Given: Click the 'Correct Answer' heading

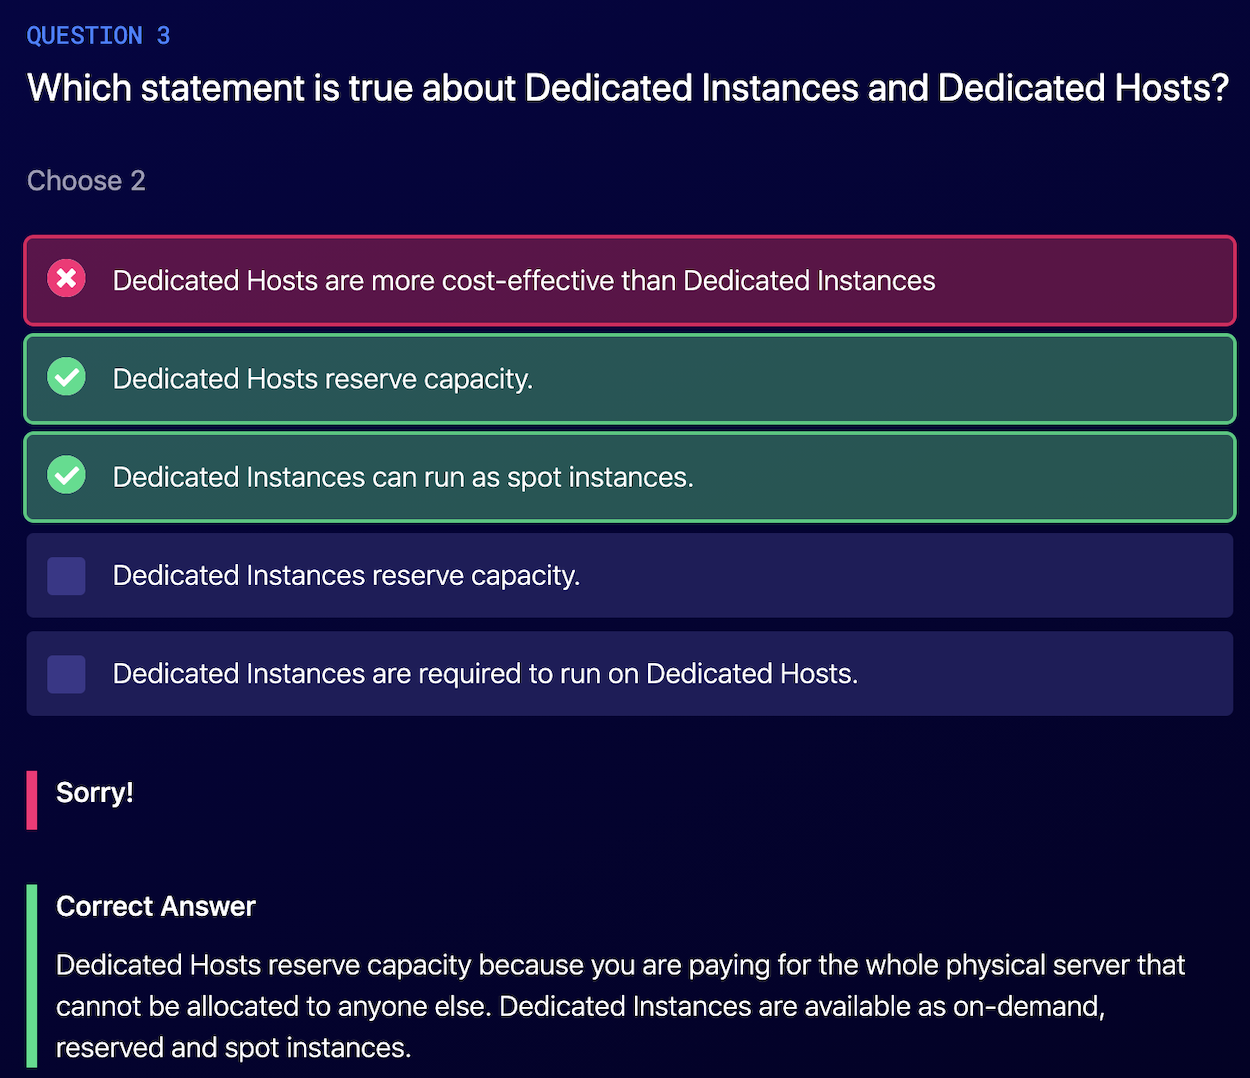Looking at the screenshot, I should pyautogui.click(x=156, y=906).
